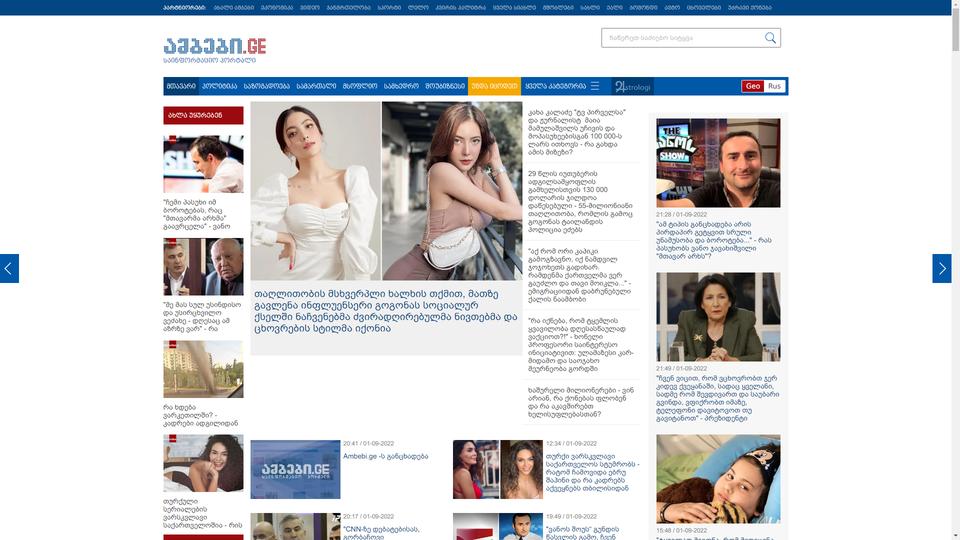
Task: Select the yellow უნდა იცოდეთ tab
Action: click(x=494, y=86)
